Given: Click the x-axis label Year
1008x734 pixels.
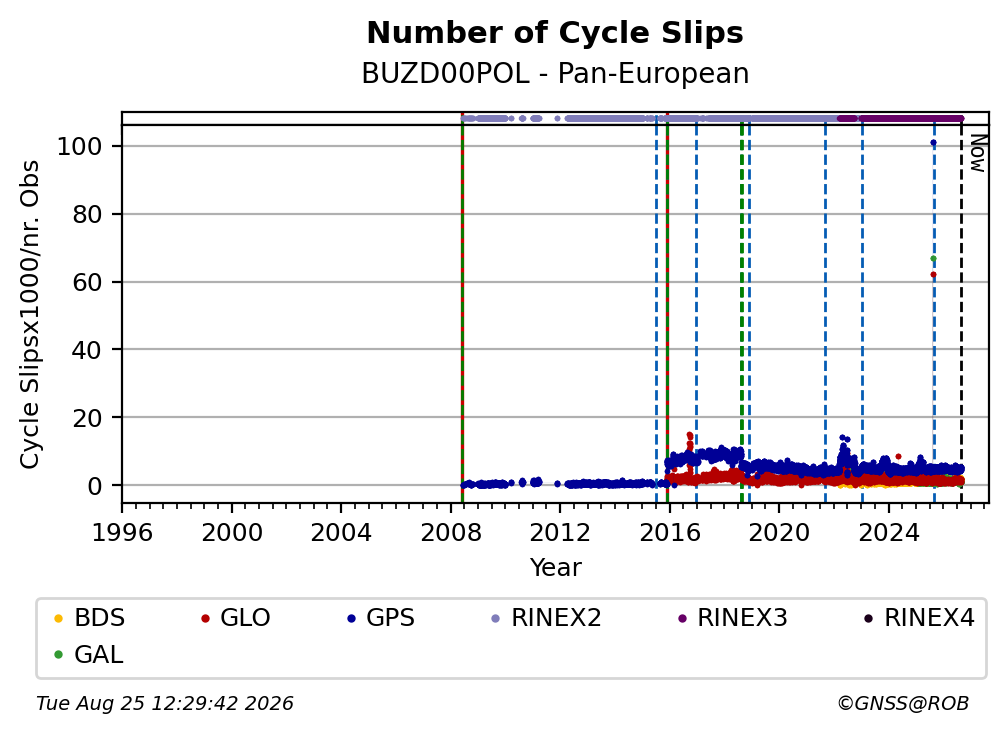Looking at the screenshot, I should [x=555, y=568].
